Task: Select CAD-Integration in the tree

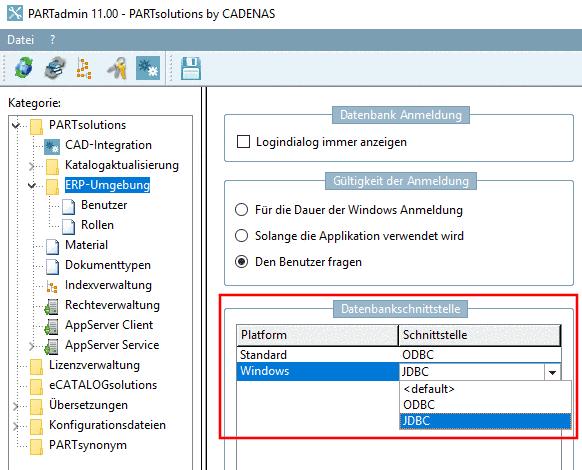Action: tap(108, 145)
